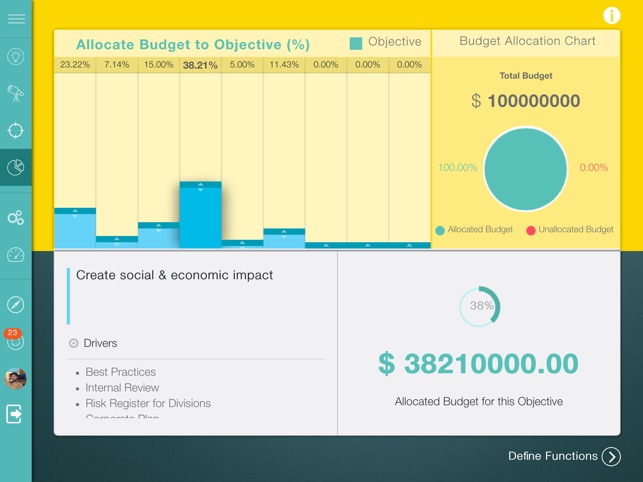Select the 11.43% column header
643x482 pixels.
[x=284, y=65]
